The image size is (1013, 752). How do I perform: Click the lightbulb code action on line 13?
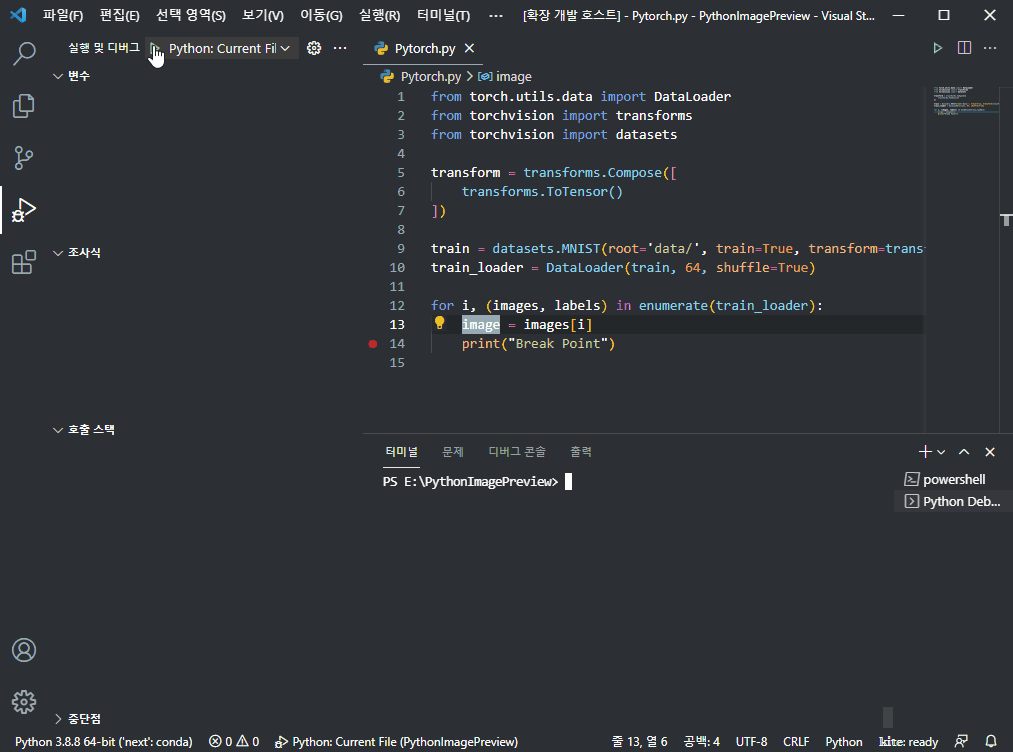click(x=439, y=322)
